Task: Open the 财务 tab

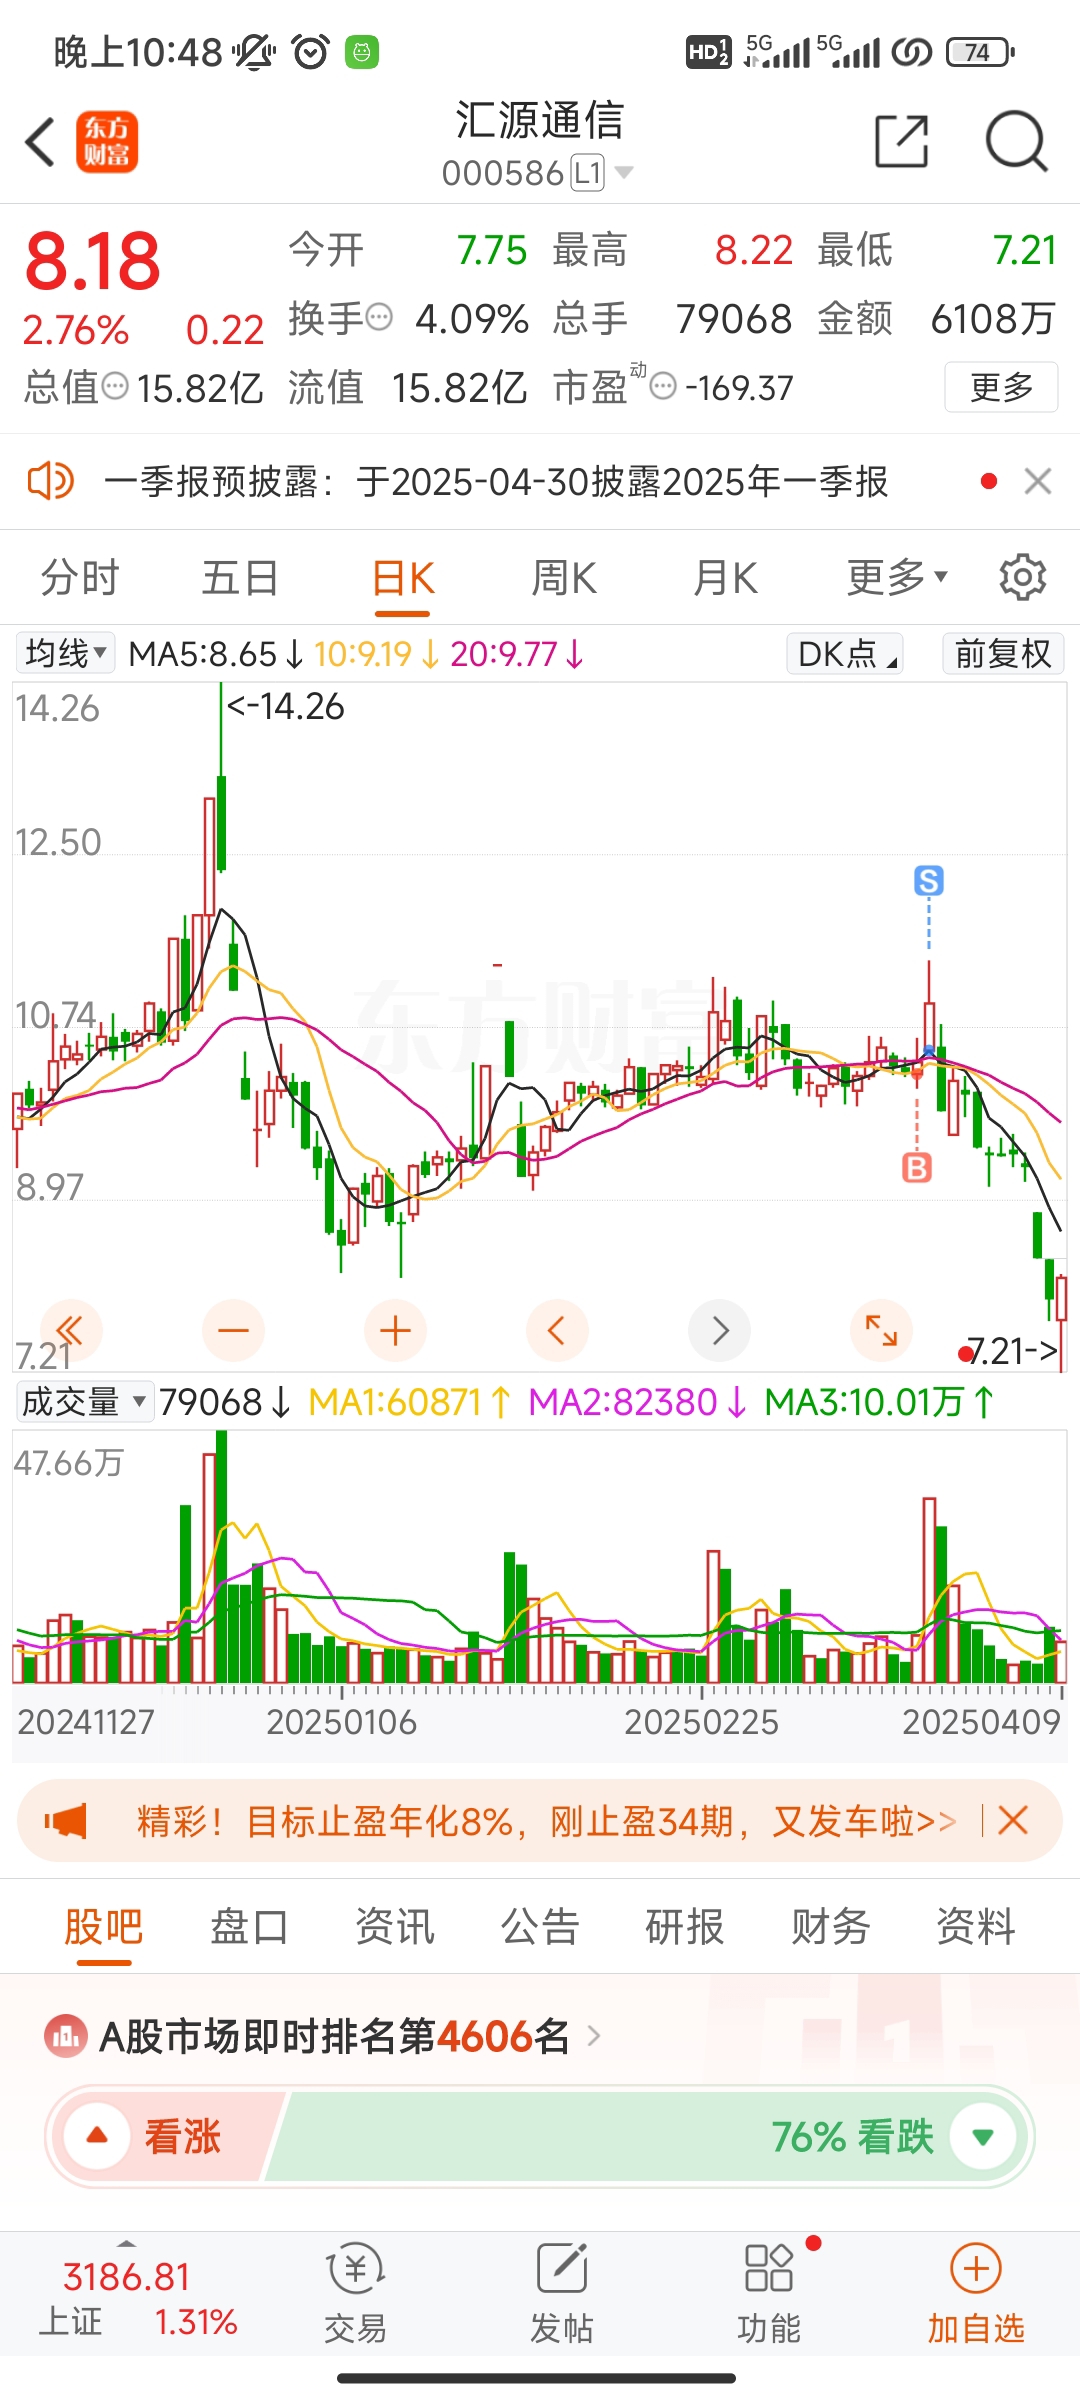Action: click(831, 1926)
